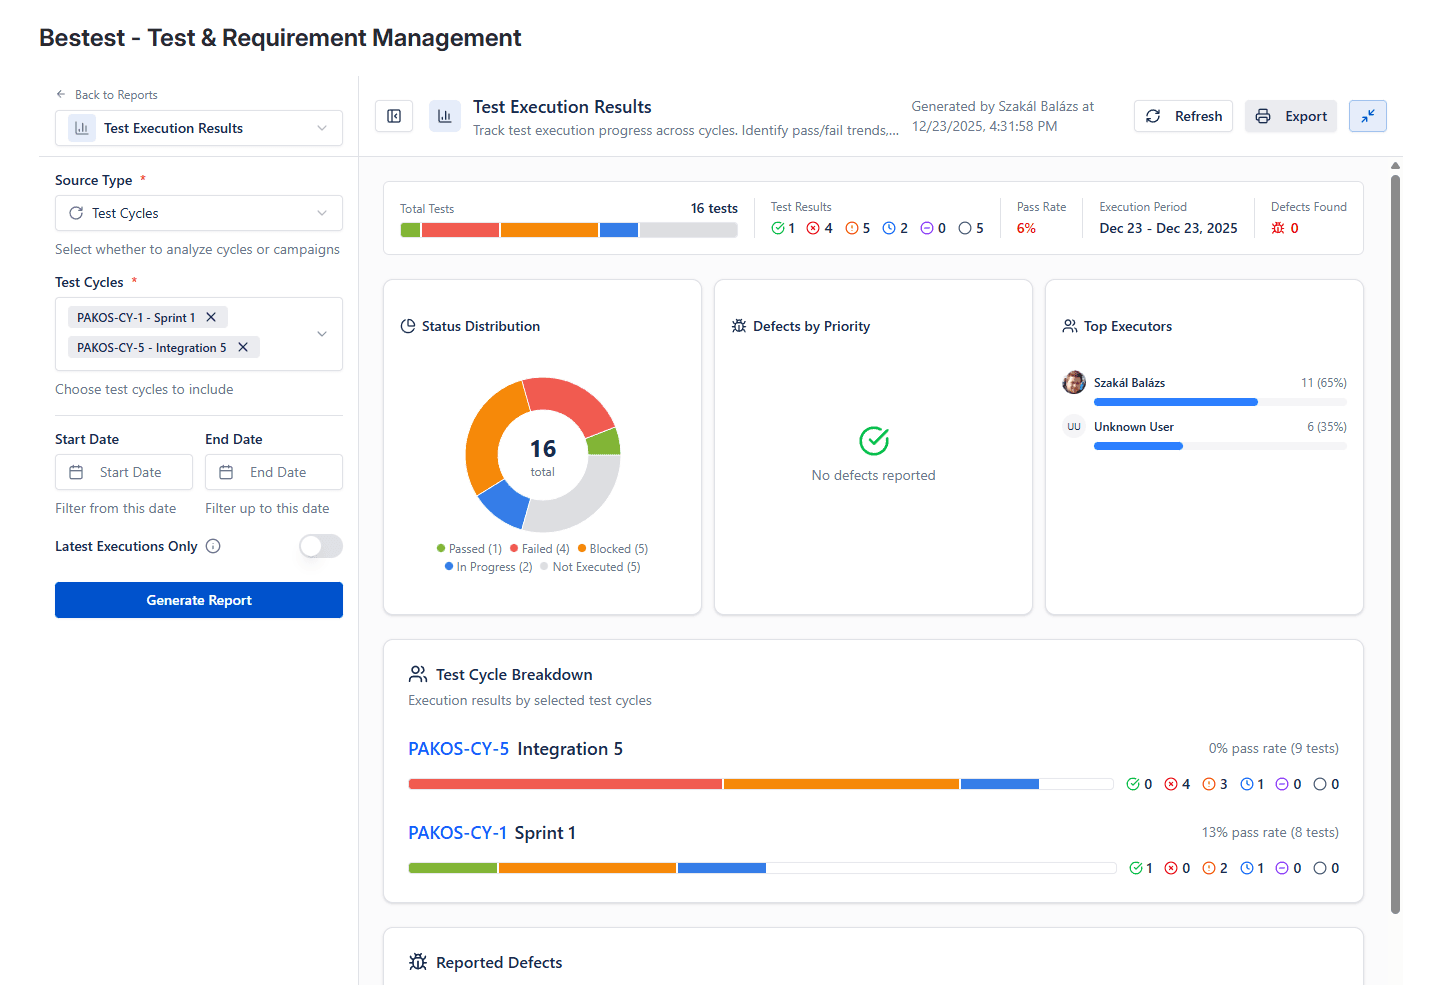Open the Source Type dropdown

click(199, 213)
